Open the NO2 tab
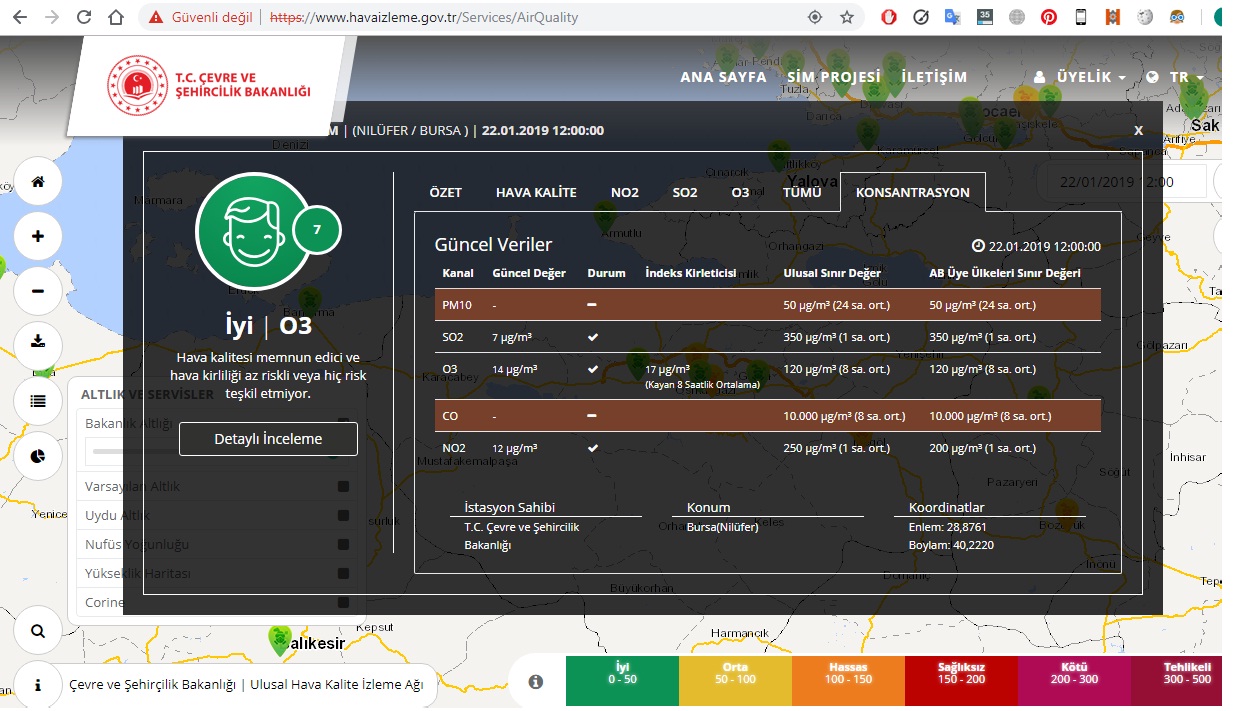Image resolution: width=1249 pixels, height=711 pixels. pyautogui.click(x=625, y=192)
